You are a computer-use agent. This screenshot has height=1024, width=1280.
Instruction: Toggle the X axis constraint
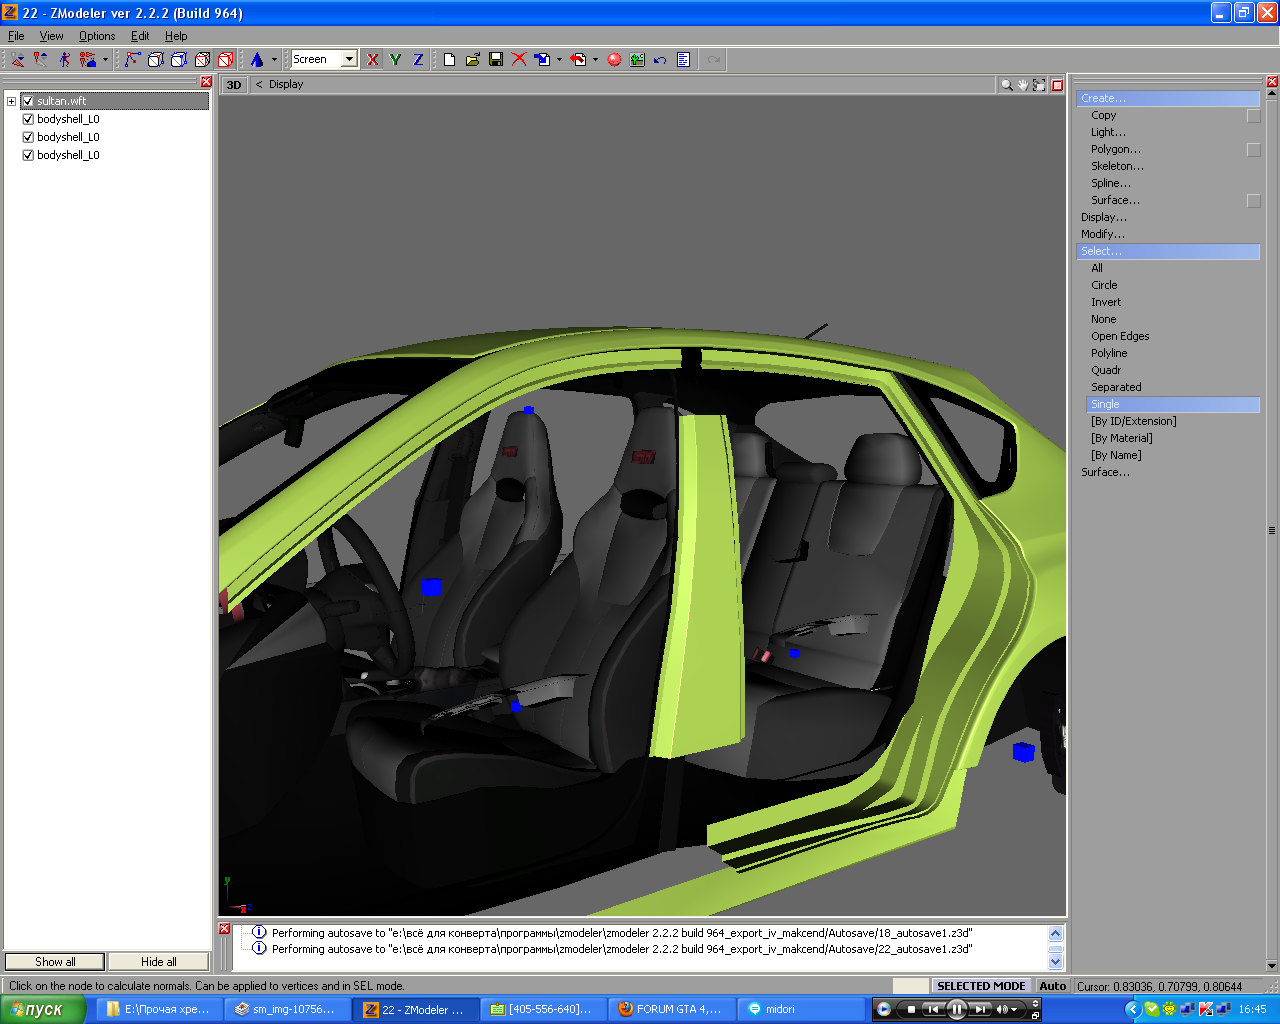pyautogui.click(x=373, y=60)
